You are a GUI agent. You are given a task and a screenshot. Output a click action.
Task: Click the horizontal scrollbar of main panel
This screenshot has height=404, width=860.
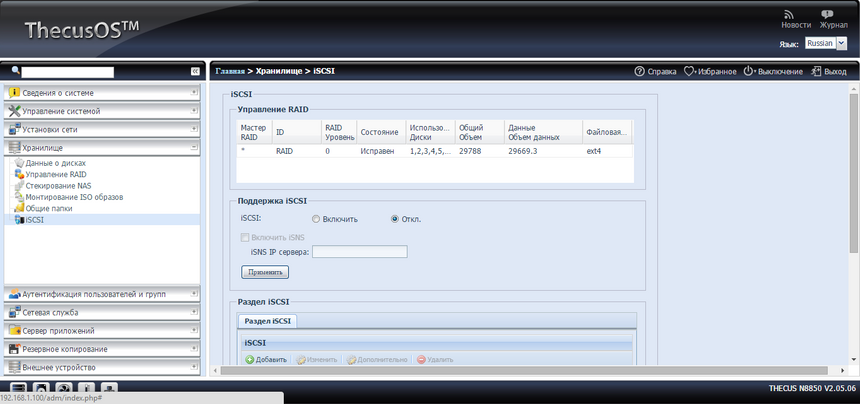pyautogui.click(x=523, y=371)
